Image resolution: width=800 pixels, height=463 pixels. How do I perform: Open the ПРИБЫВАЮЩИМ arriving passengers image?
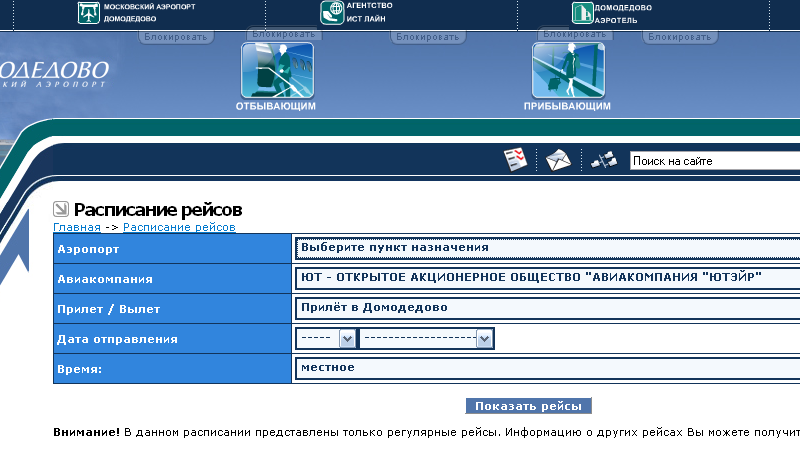point(567,70)
